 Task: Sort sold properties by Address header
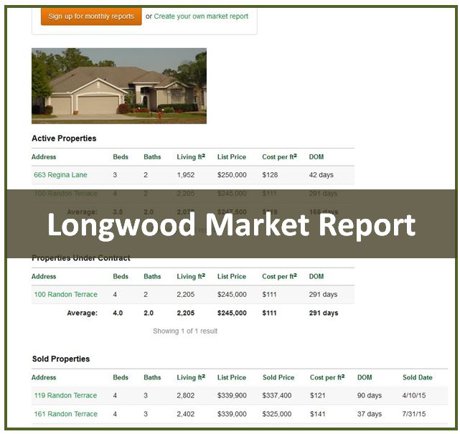tap(44, 378)
